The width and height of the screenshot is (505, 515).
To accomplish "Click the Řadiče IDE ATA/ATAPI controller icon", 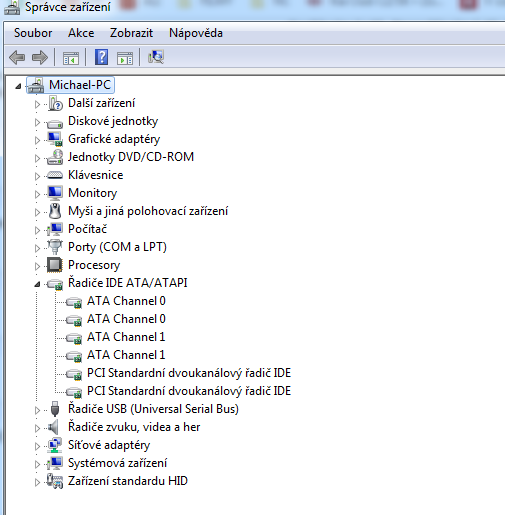I will 55,284.
